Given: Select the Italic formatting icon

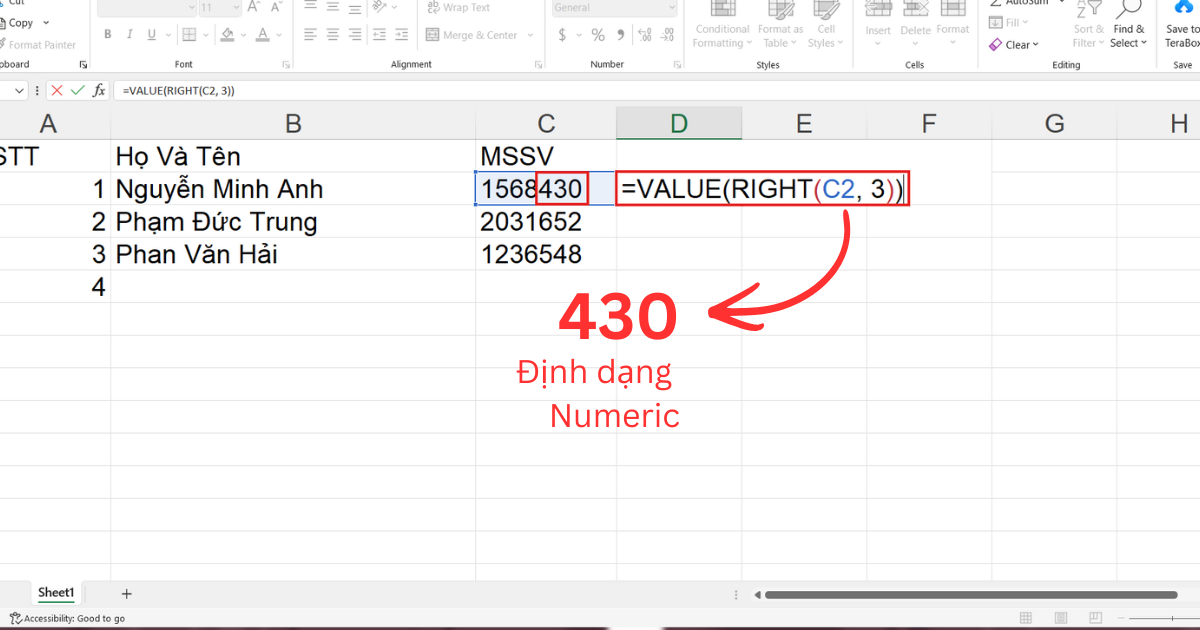Looking at the screenshot, I should 130,33.
